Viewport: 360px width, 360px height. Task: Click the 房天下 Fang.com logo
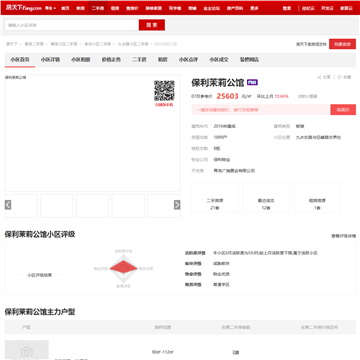[23, 7]
